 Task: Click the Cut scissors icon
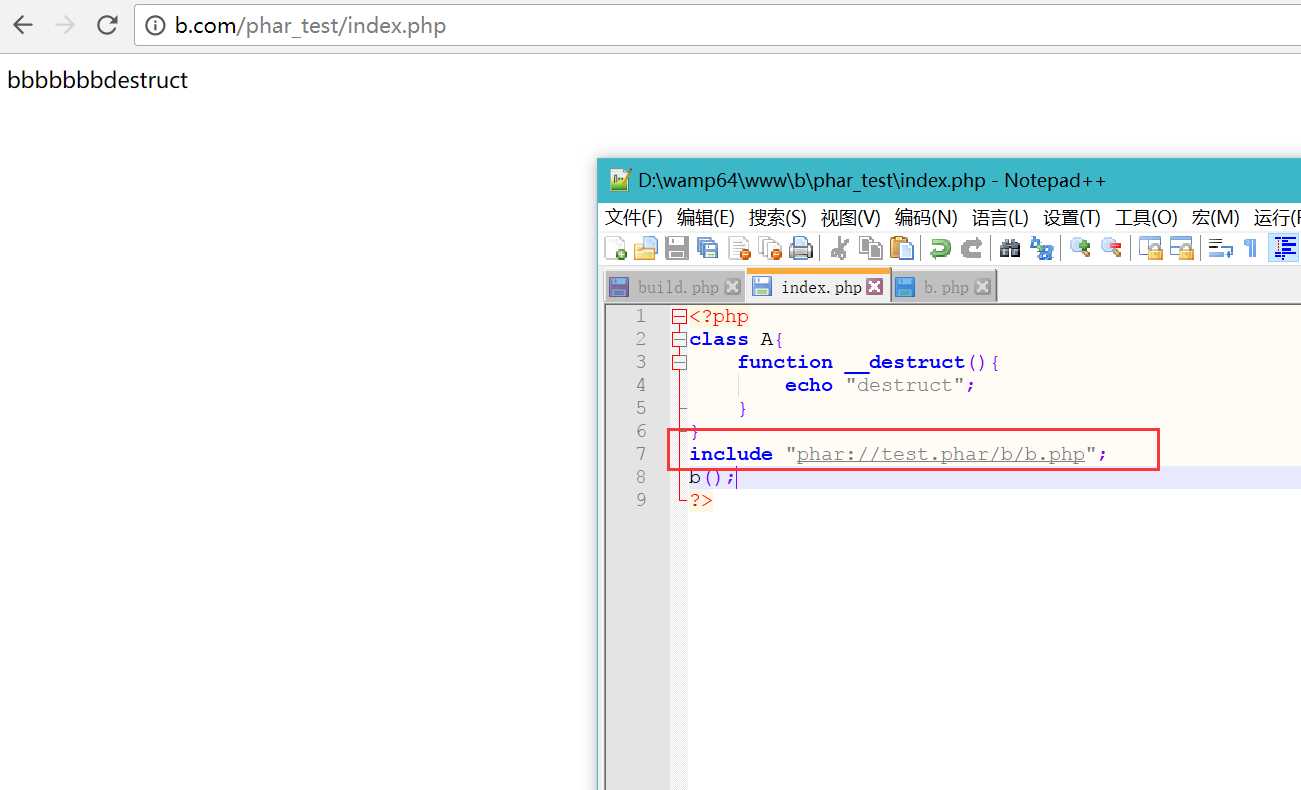840,248
